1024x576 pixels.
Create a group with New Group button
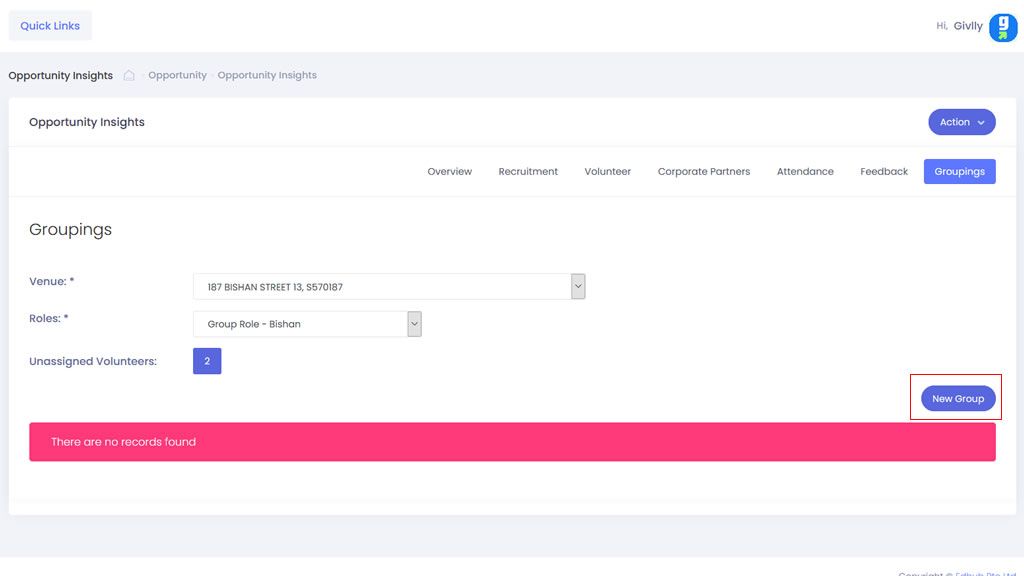(x=958, y=399)
